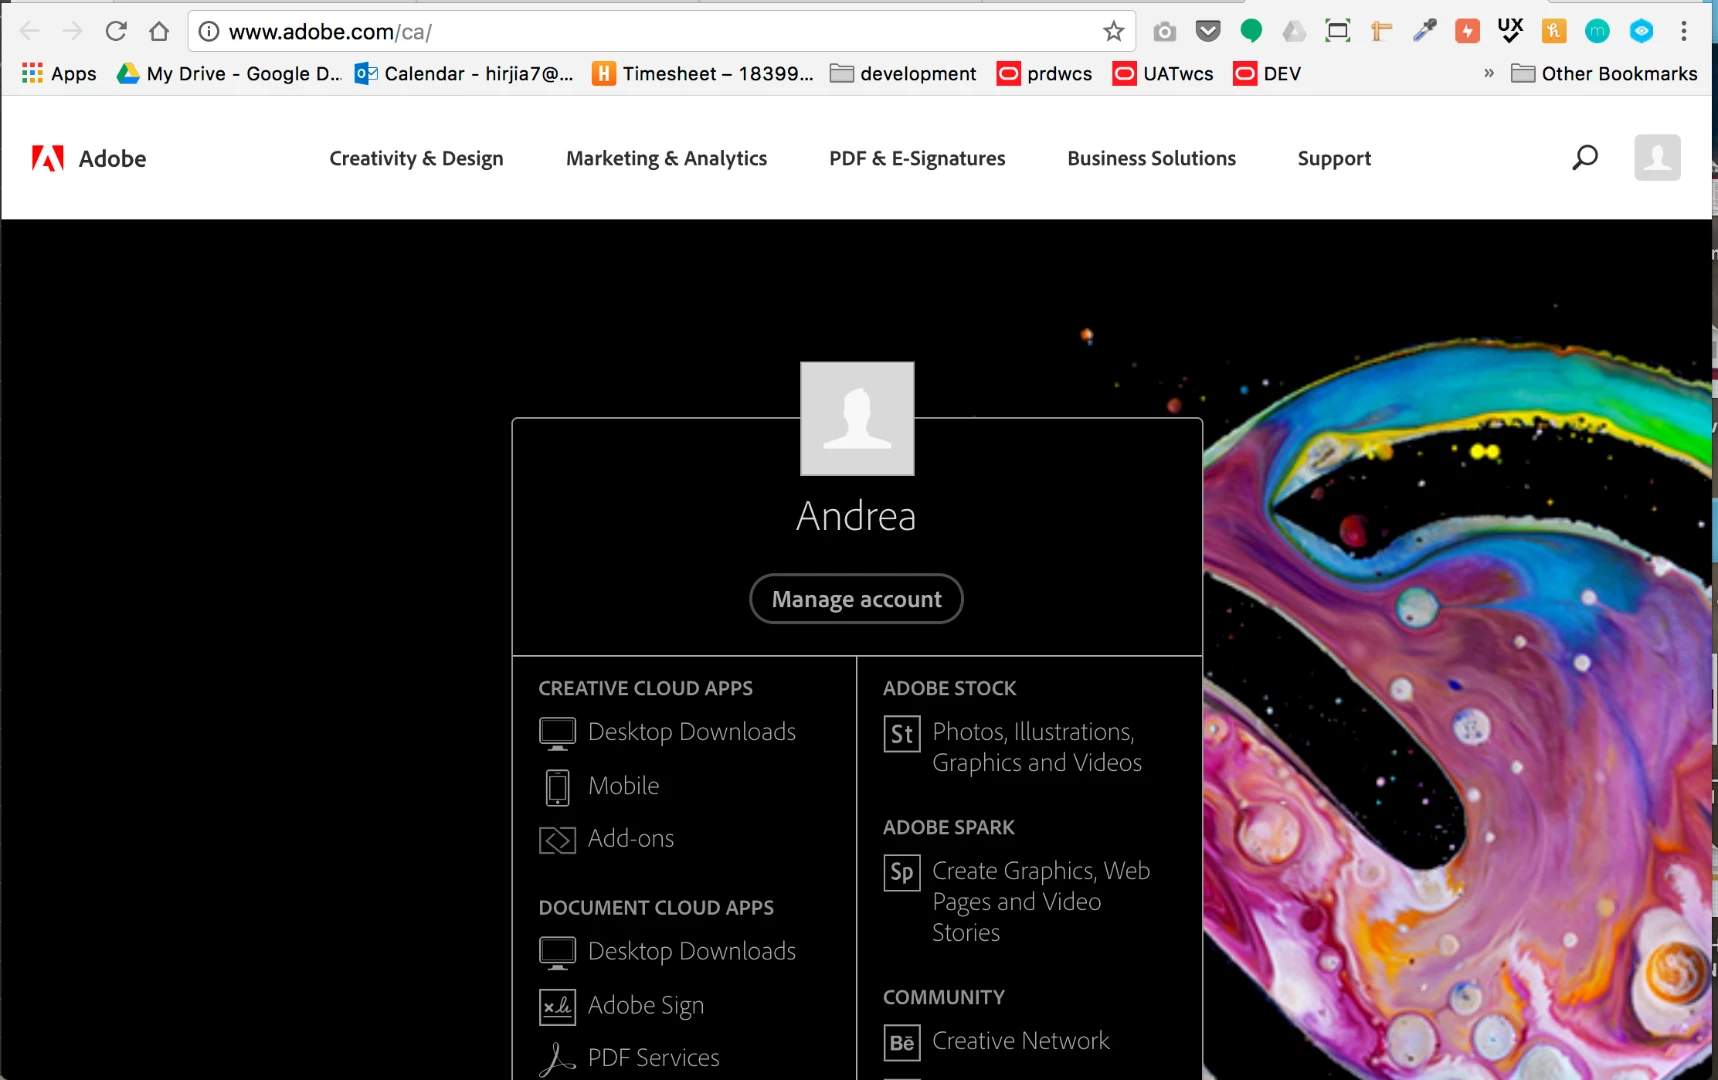This screenshot has height=1080, width=1718.
Task: Open the Adobe Sign link
Action: (646, 1005)
